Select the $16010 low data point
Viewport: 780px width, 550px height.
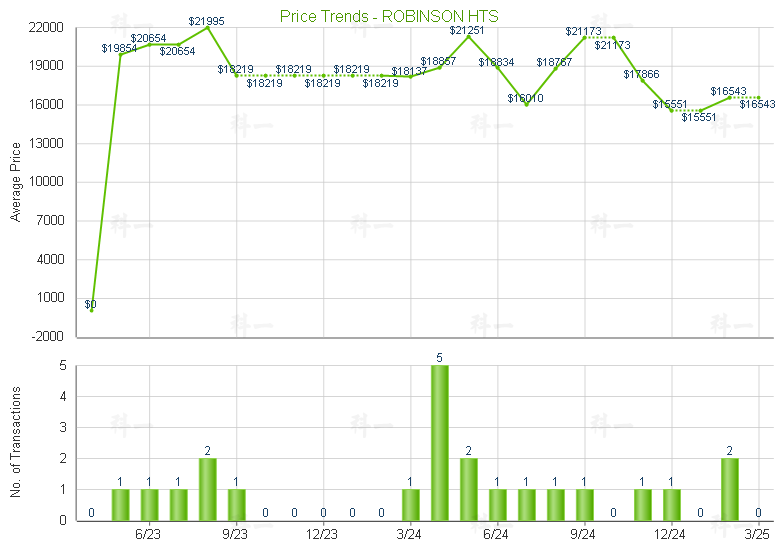pos(526,104)
